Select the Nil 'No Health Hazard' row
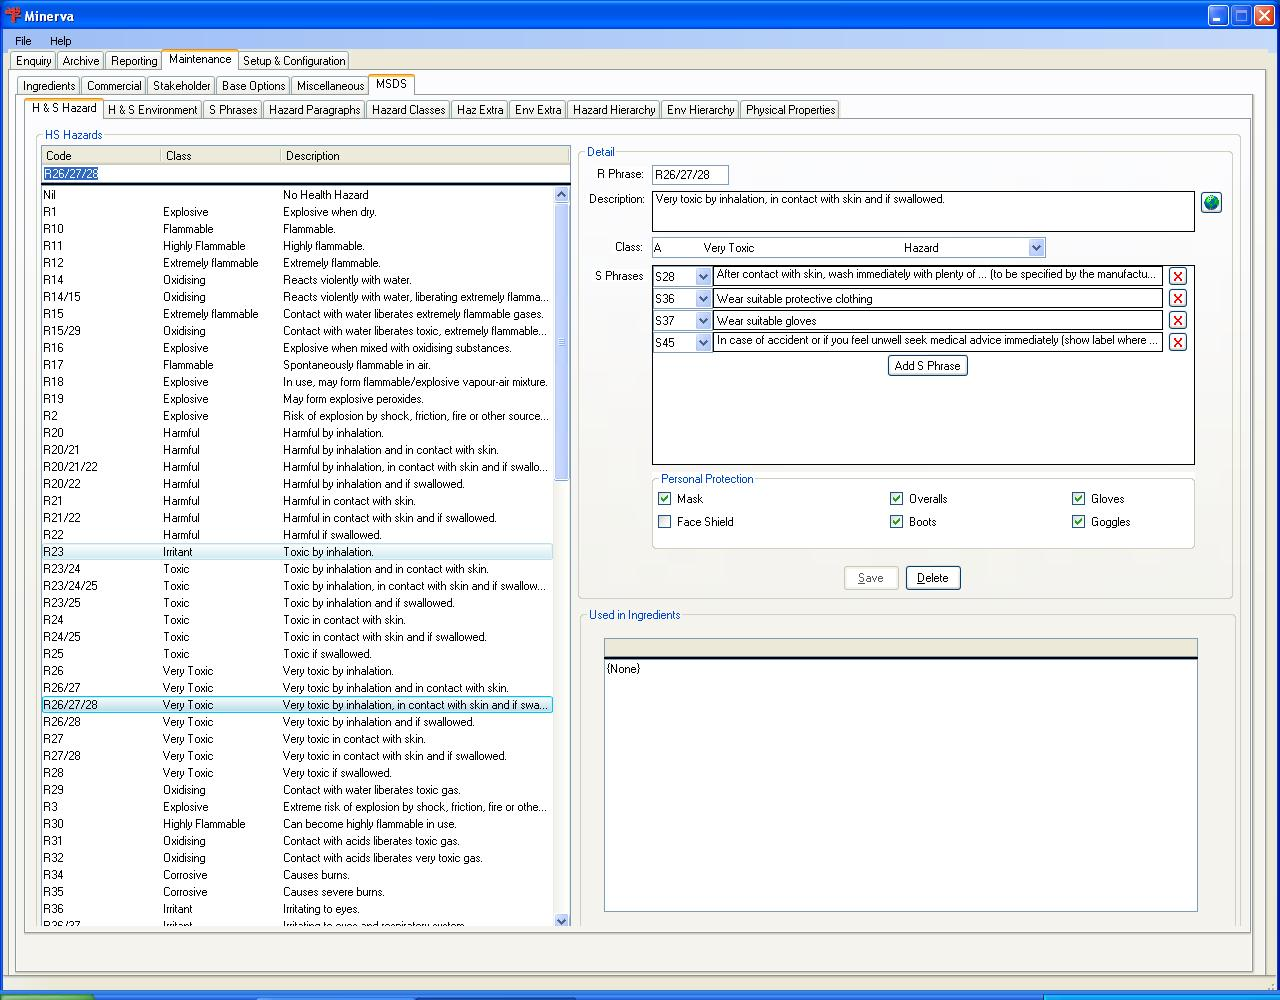 297,195
